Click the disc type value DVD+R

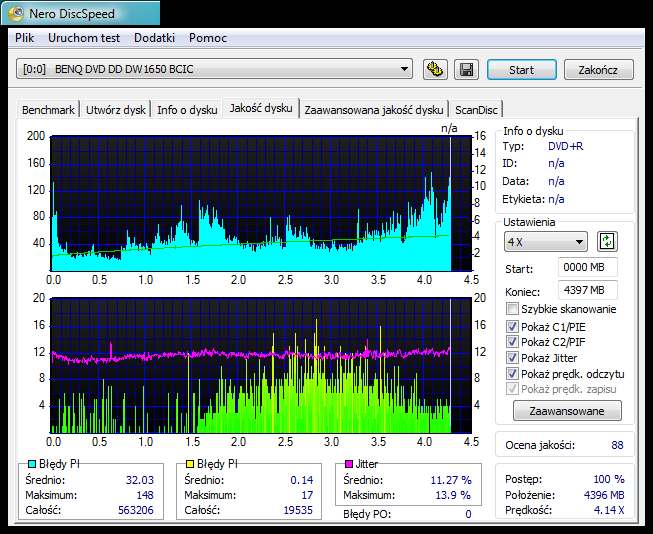click(565, 146)
